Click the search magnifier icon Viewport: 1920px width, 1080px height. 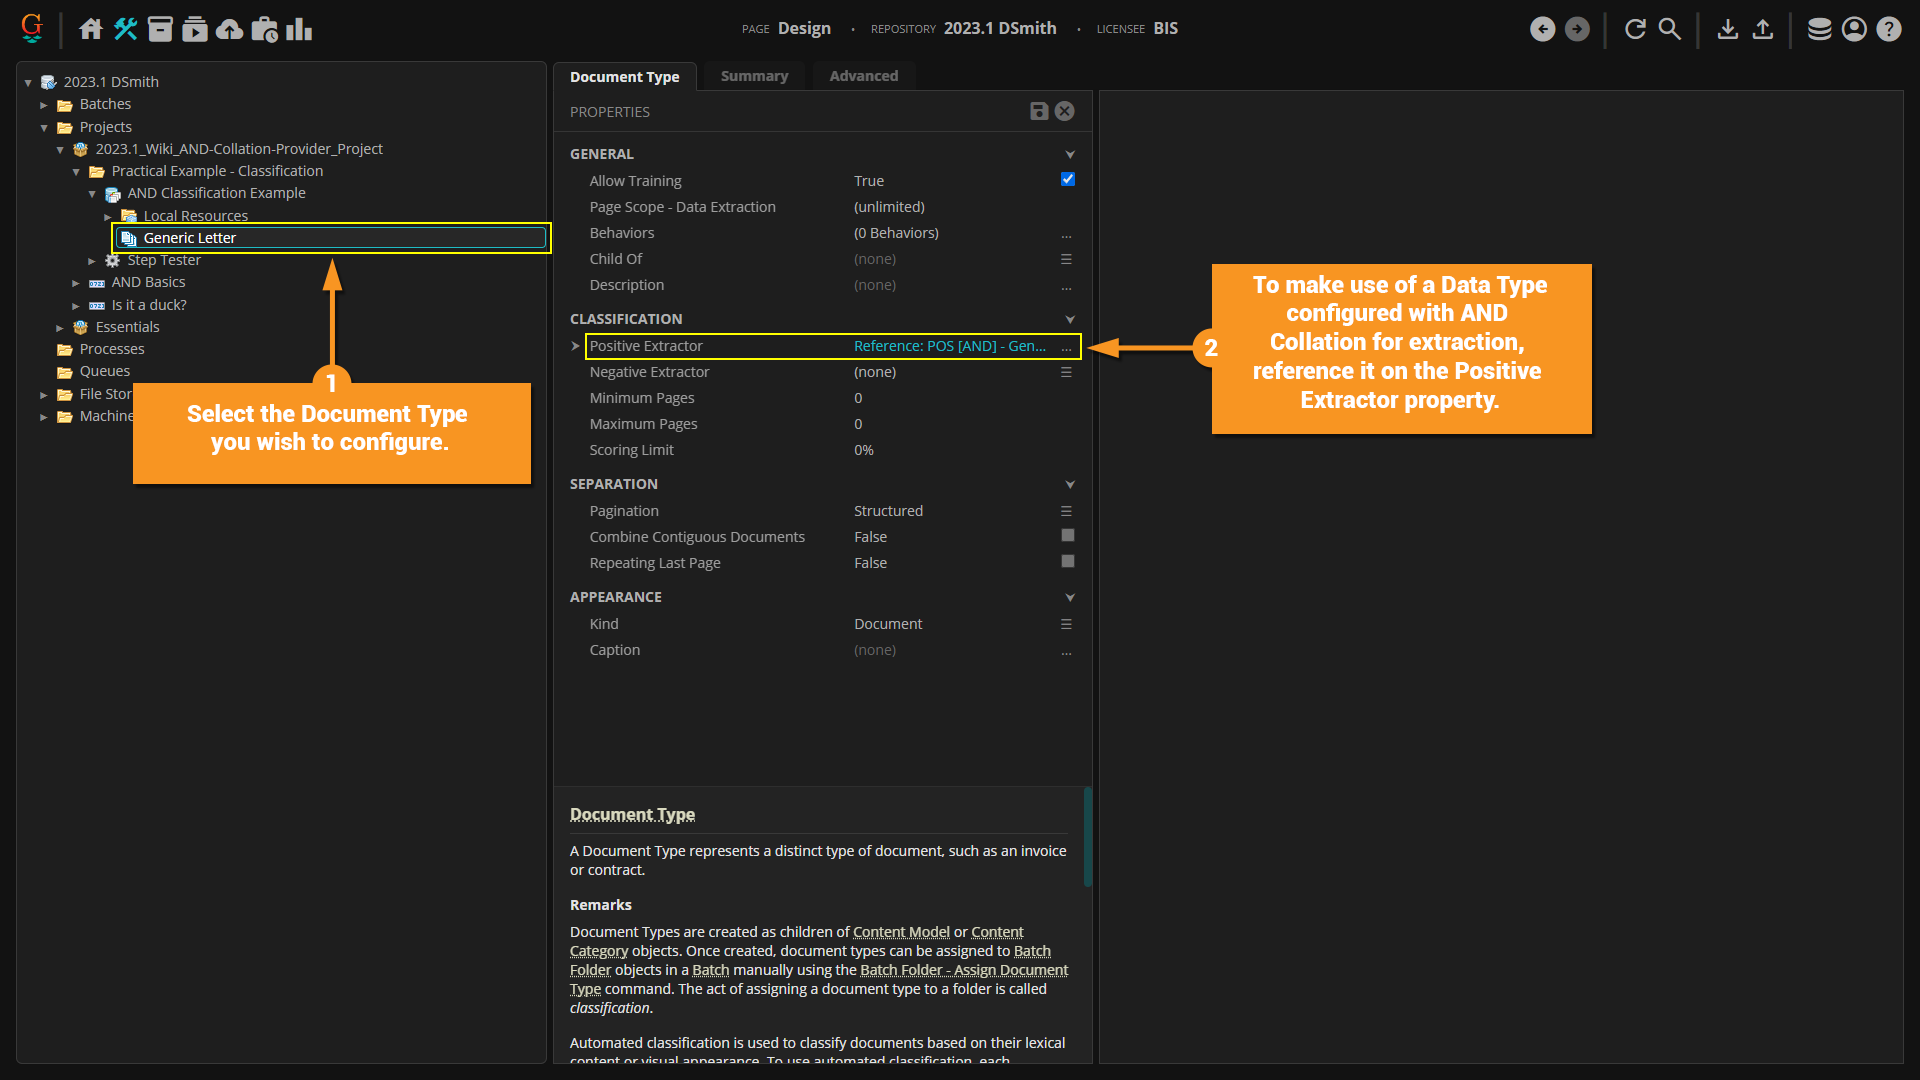(x=1669, y=29)
